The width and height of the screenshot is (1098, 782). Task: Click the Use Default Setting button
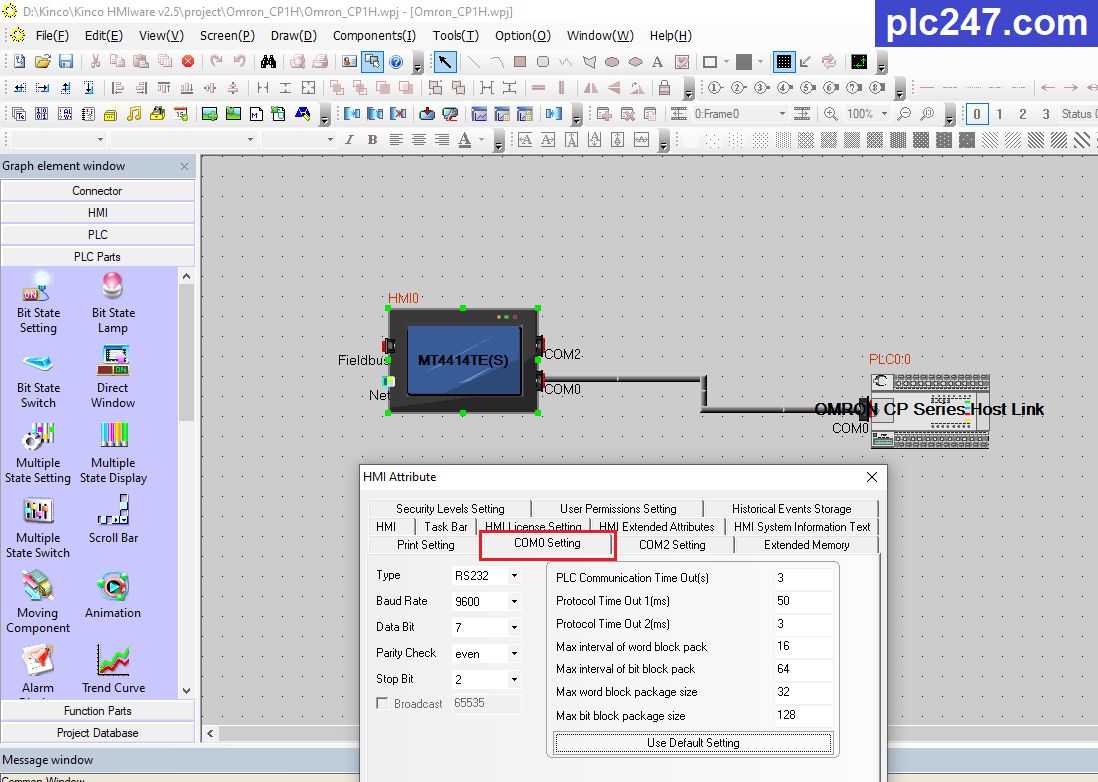(693, 742)
